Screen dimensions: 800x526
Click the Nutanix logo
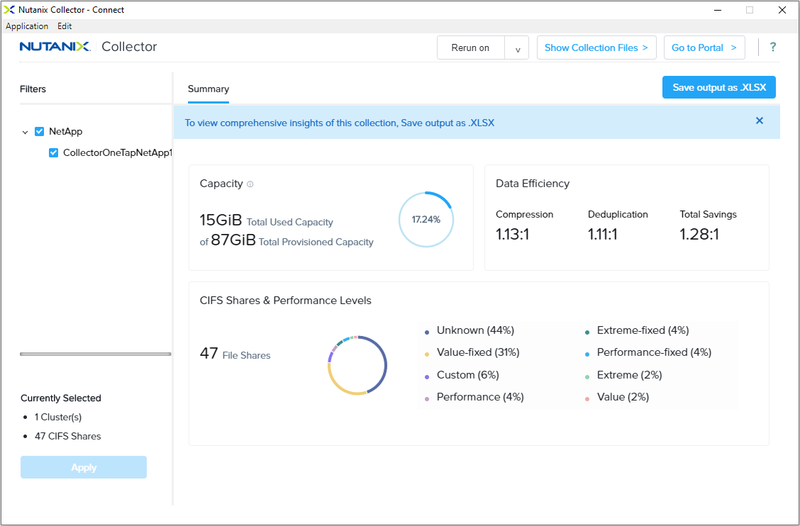click(x=55, y=46)
